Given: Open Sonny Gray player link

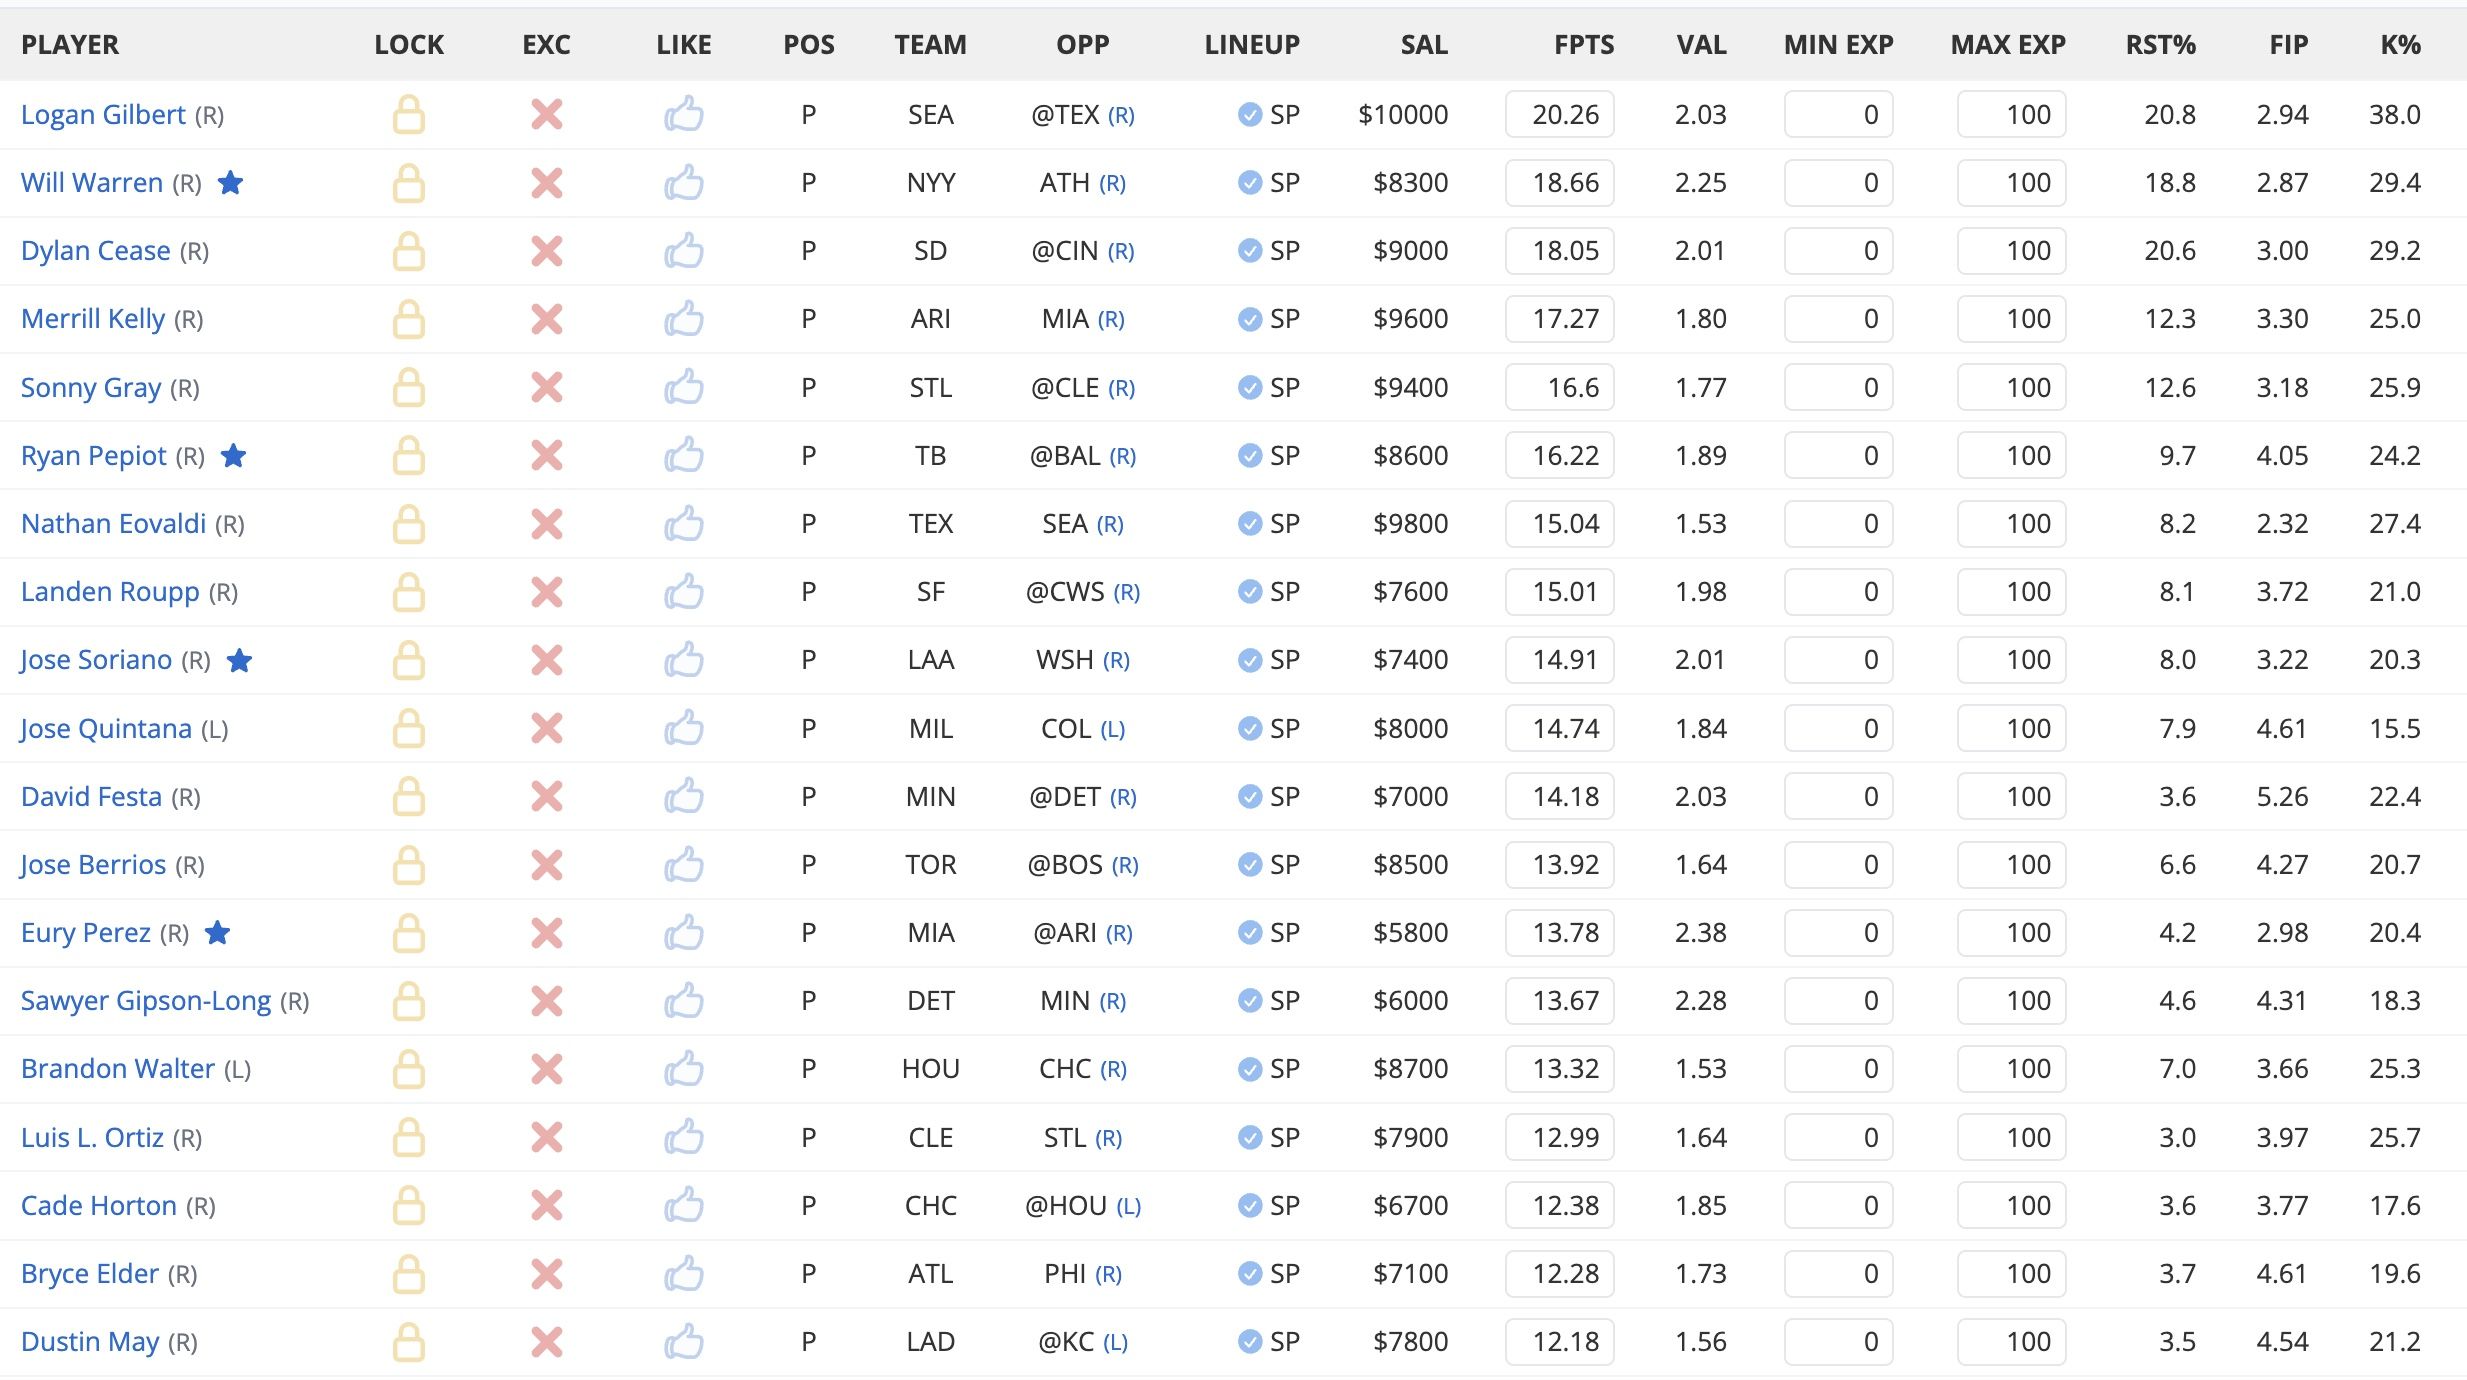Looking at the screenshot, I should pos(91,388).
